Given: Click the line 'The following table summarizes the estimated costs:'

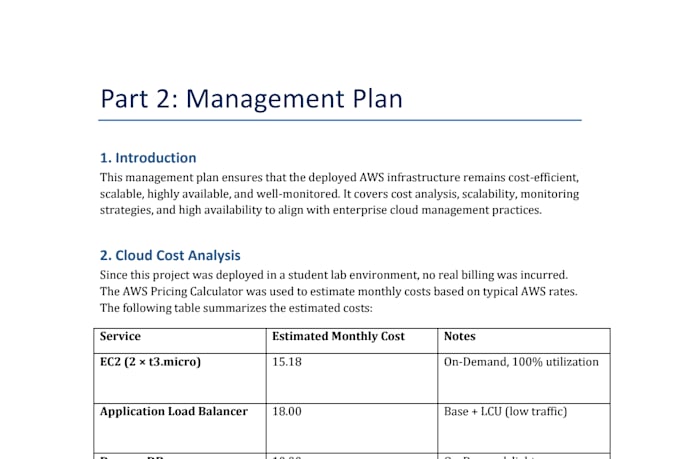Looking at the screenshot, I should [236, 308].
